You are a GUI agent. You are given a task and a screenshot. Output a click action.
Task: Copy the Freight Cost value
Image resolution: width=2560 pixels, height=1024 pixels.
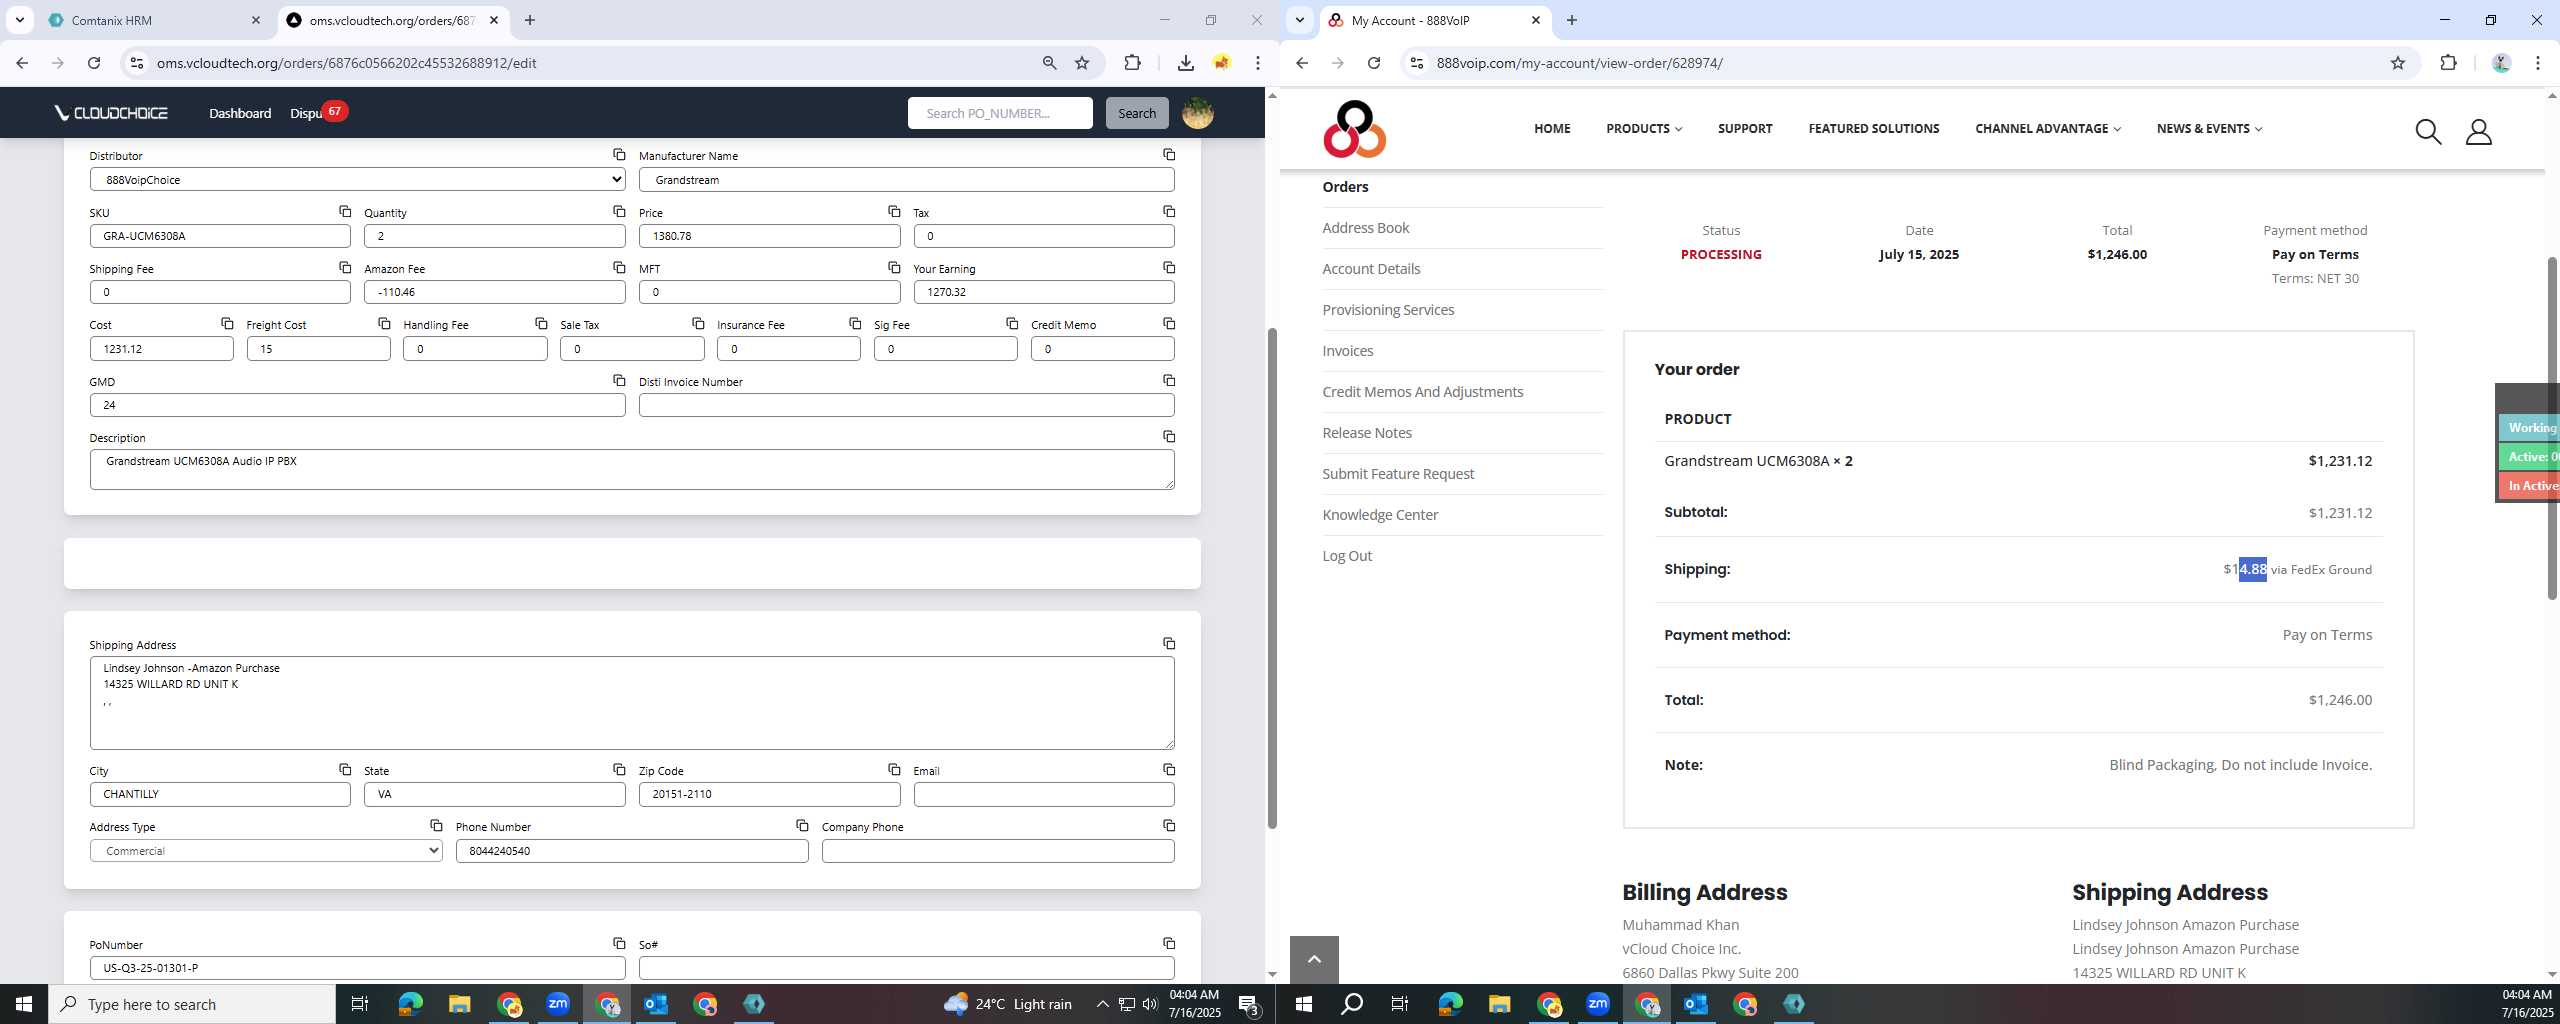point(384,324)
